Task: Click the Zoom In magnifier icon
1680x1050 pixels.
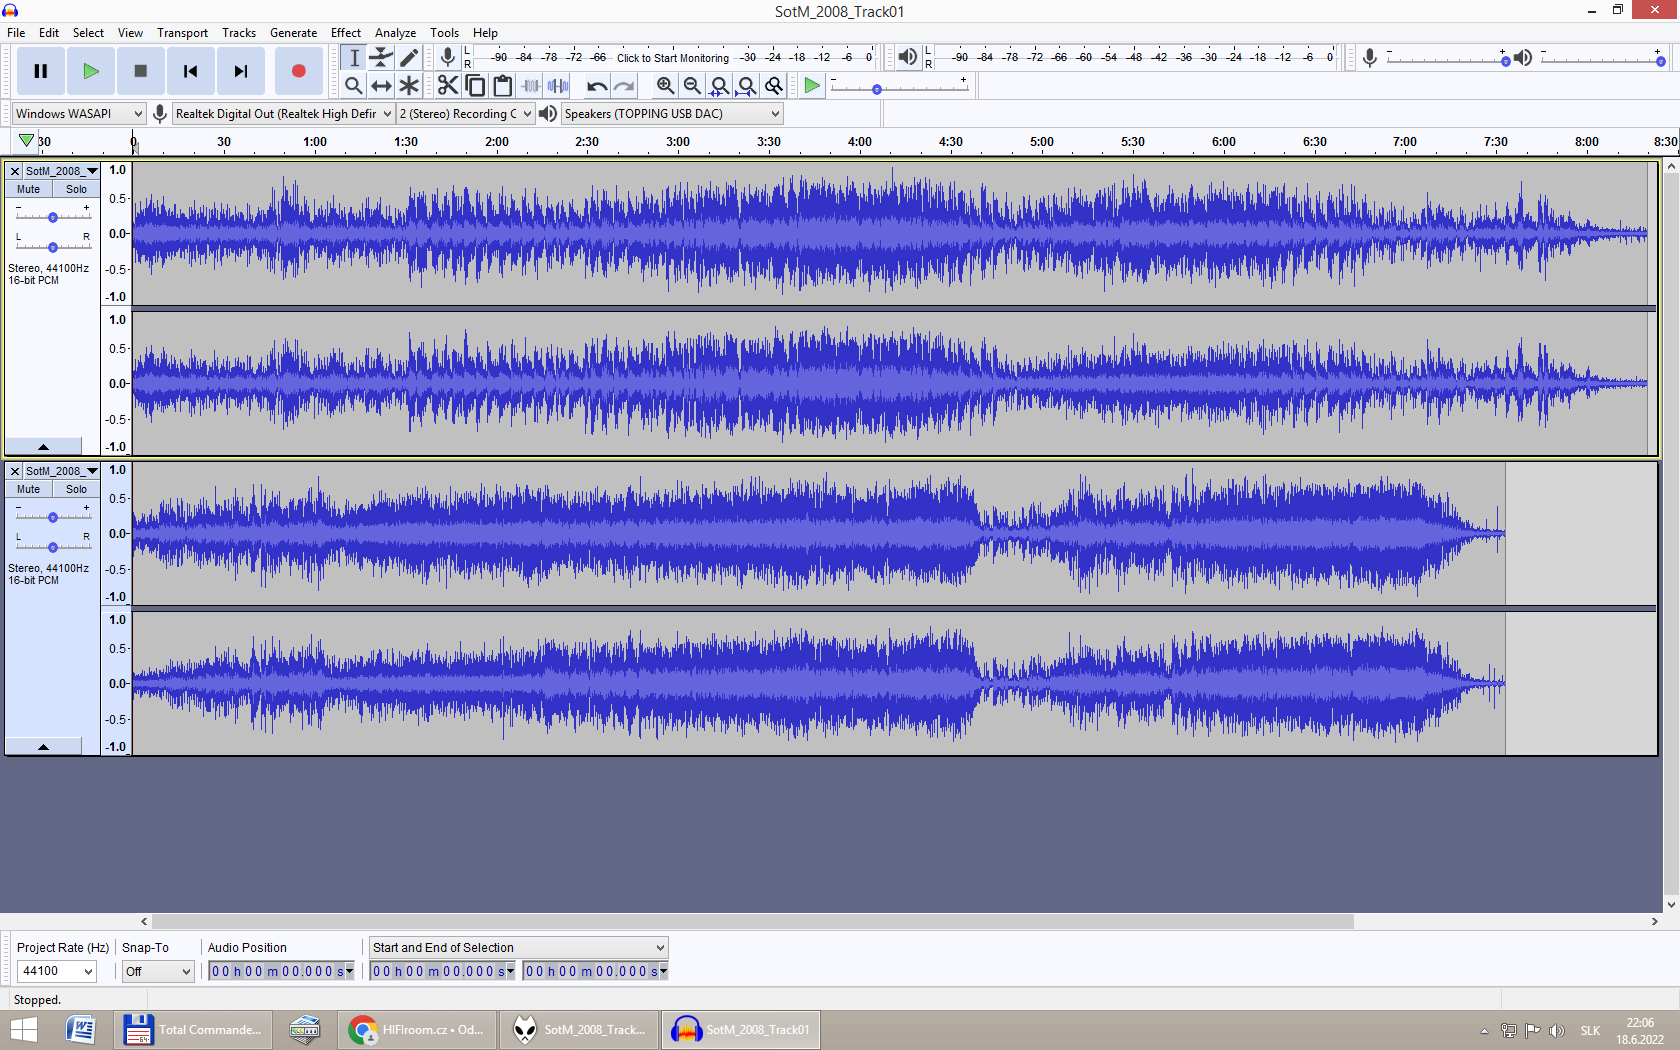Action: coord(665,86)
